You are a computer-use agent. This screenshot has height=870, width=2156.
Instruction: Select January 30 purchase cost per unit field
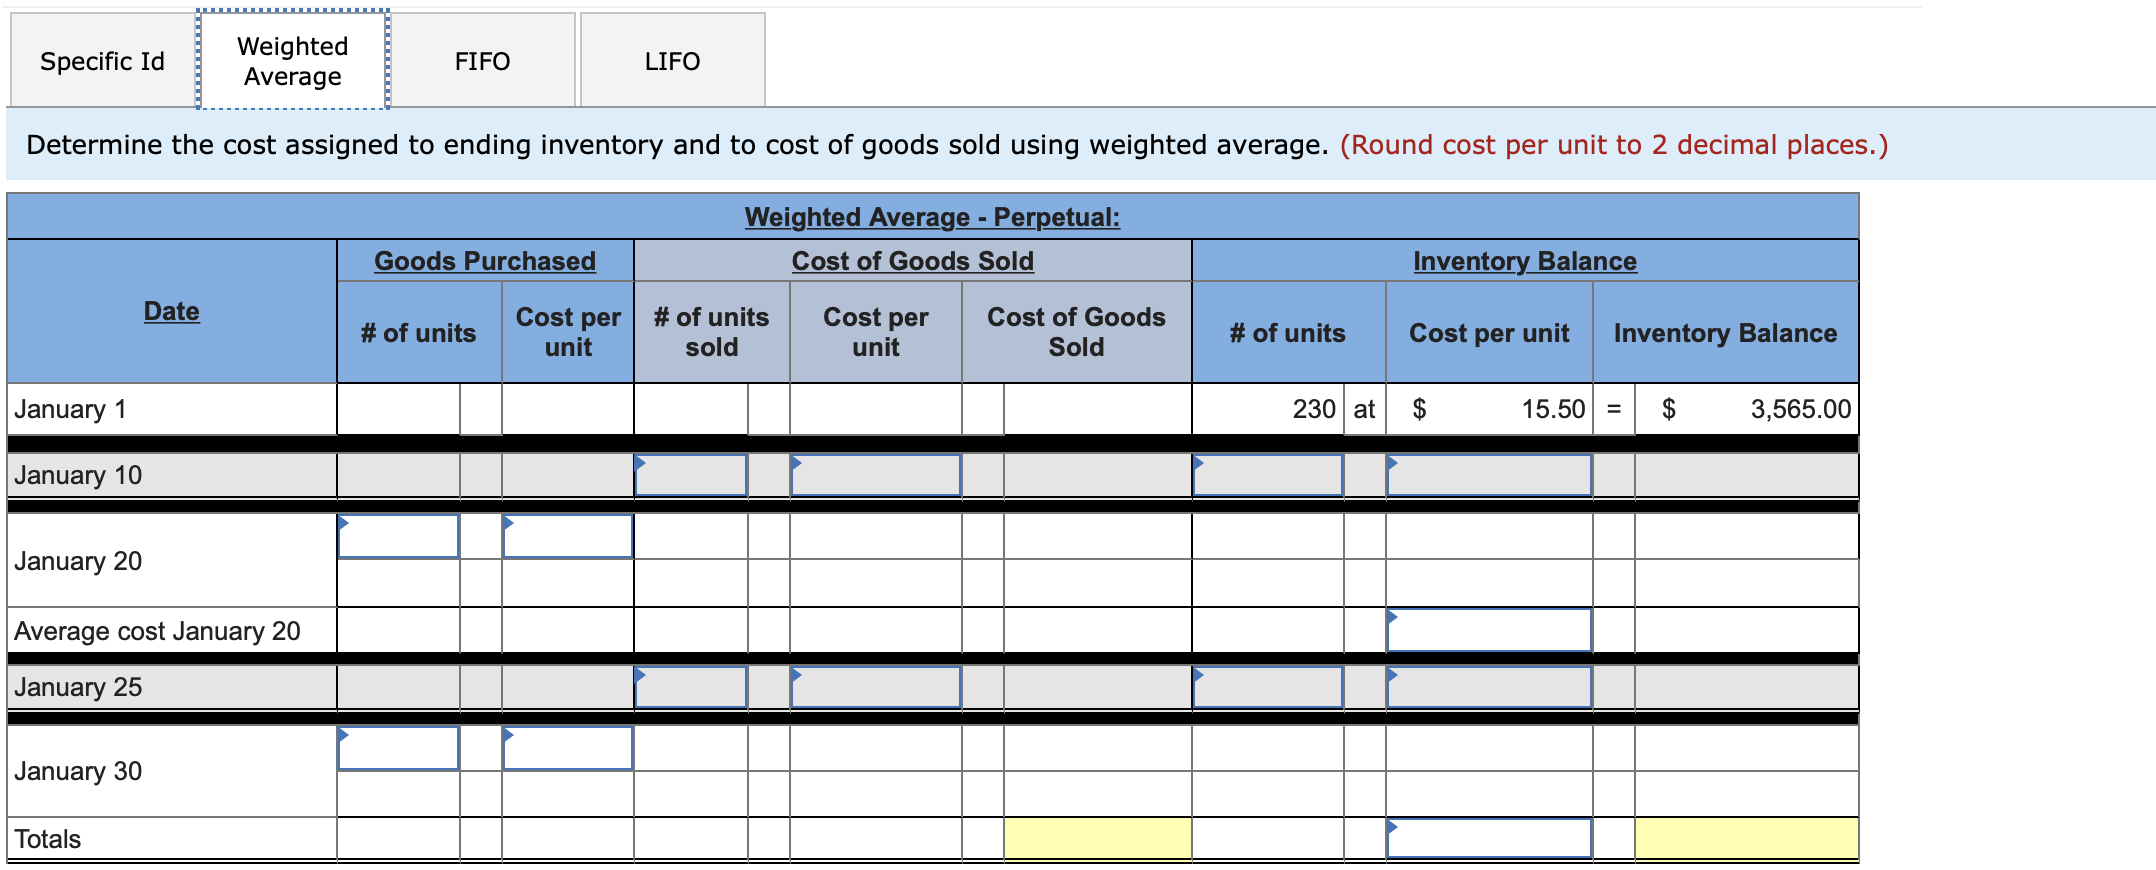click(x=567, y=748)
